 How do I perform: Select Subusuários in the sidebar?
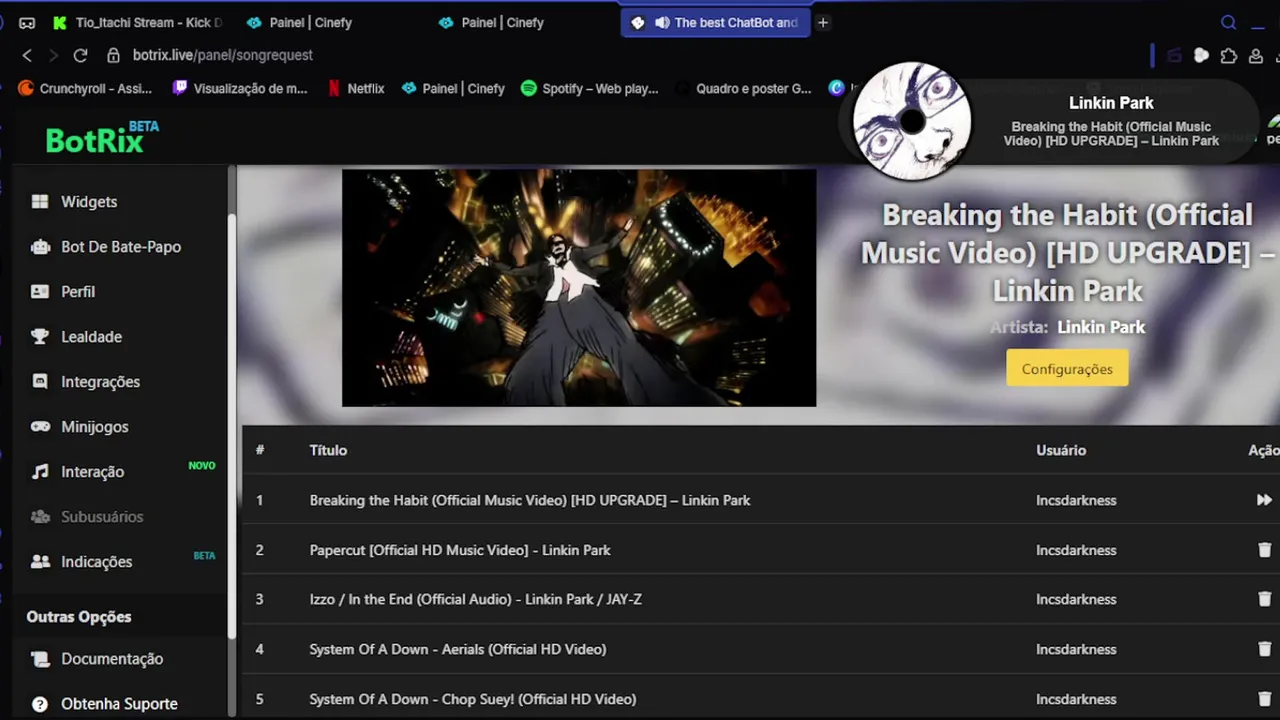102,516
